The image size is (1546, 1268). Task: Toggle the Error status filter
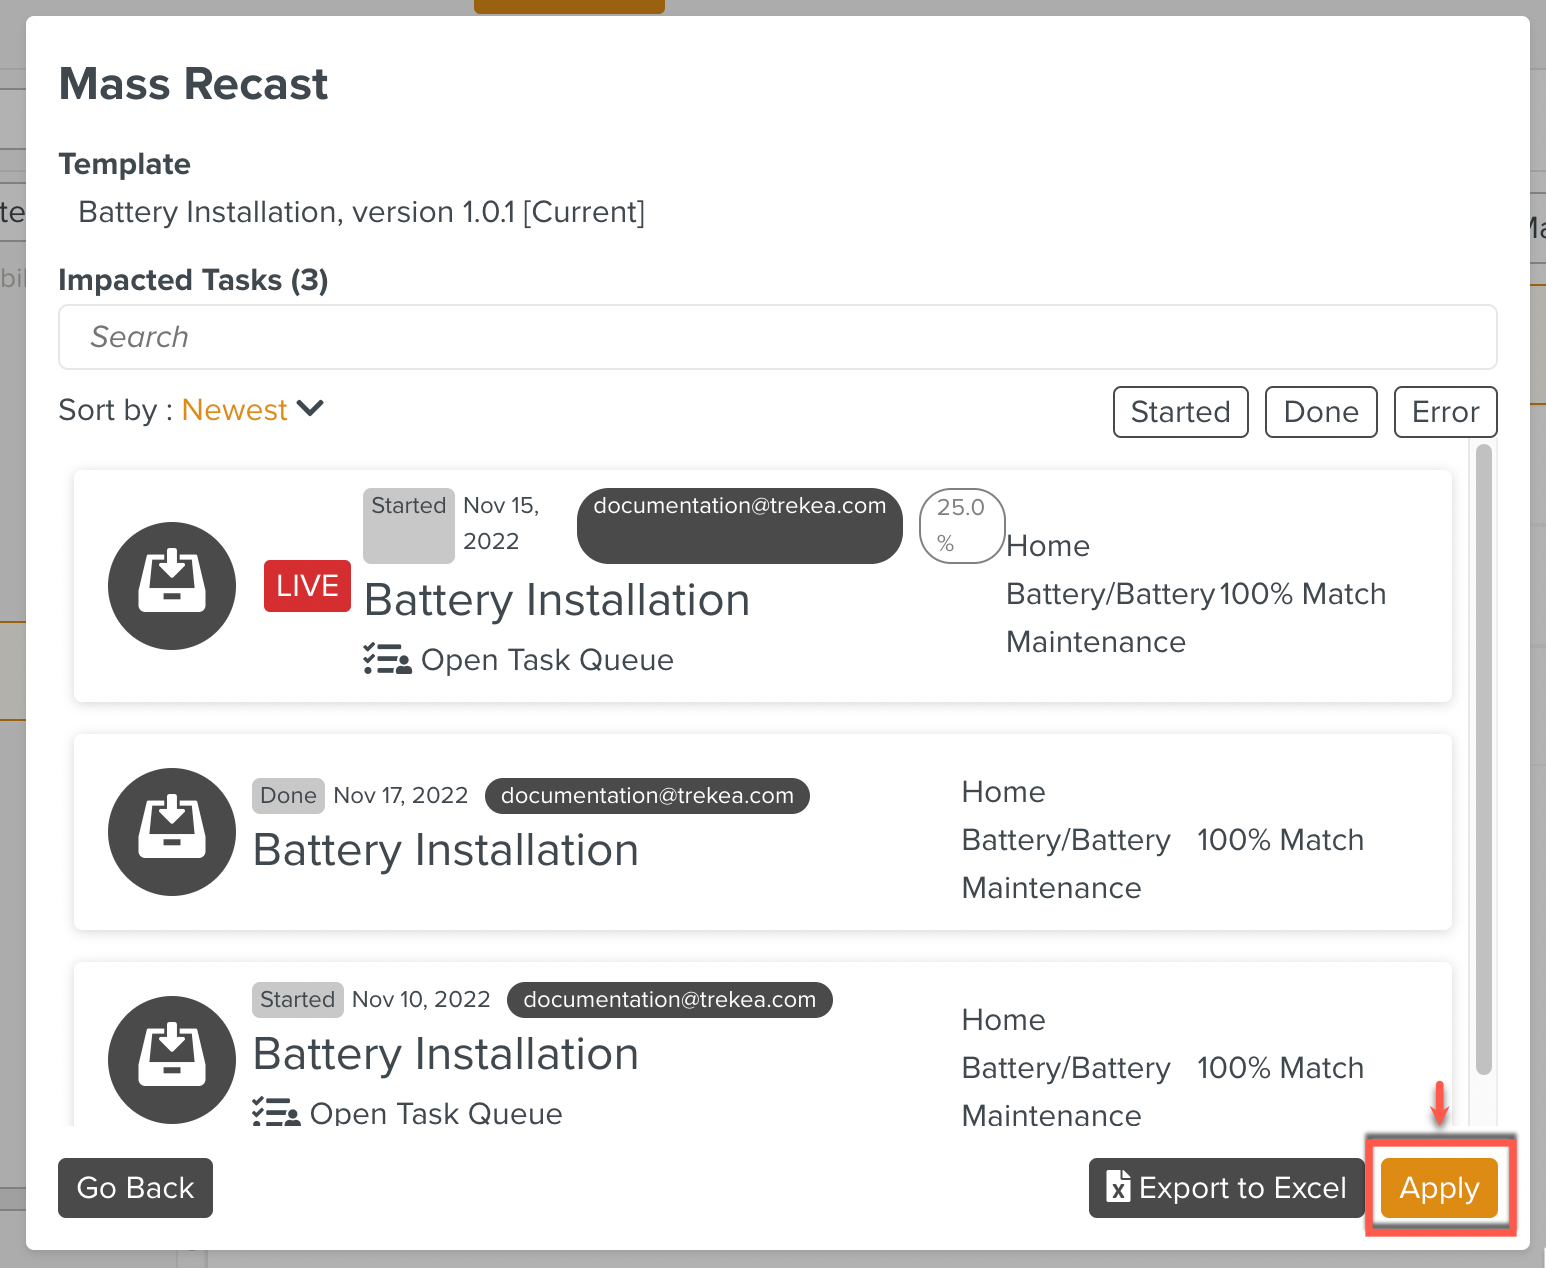coord(1444,412)
